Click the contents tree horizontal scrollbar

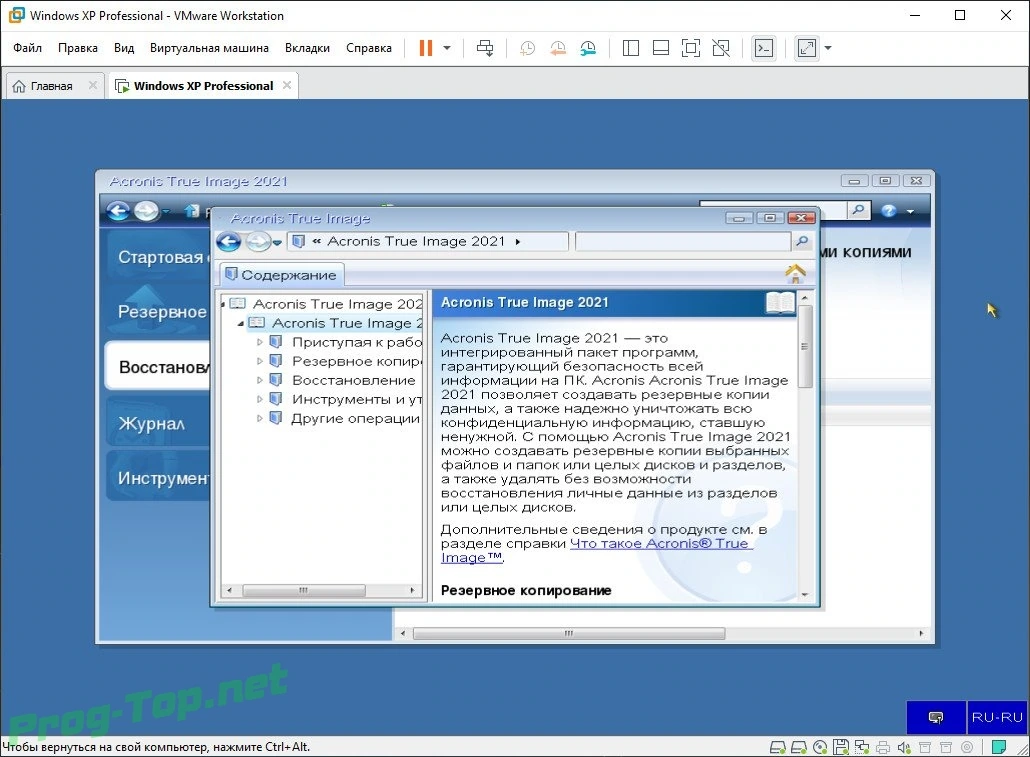pos(303,590)
